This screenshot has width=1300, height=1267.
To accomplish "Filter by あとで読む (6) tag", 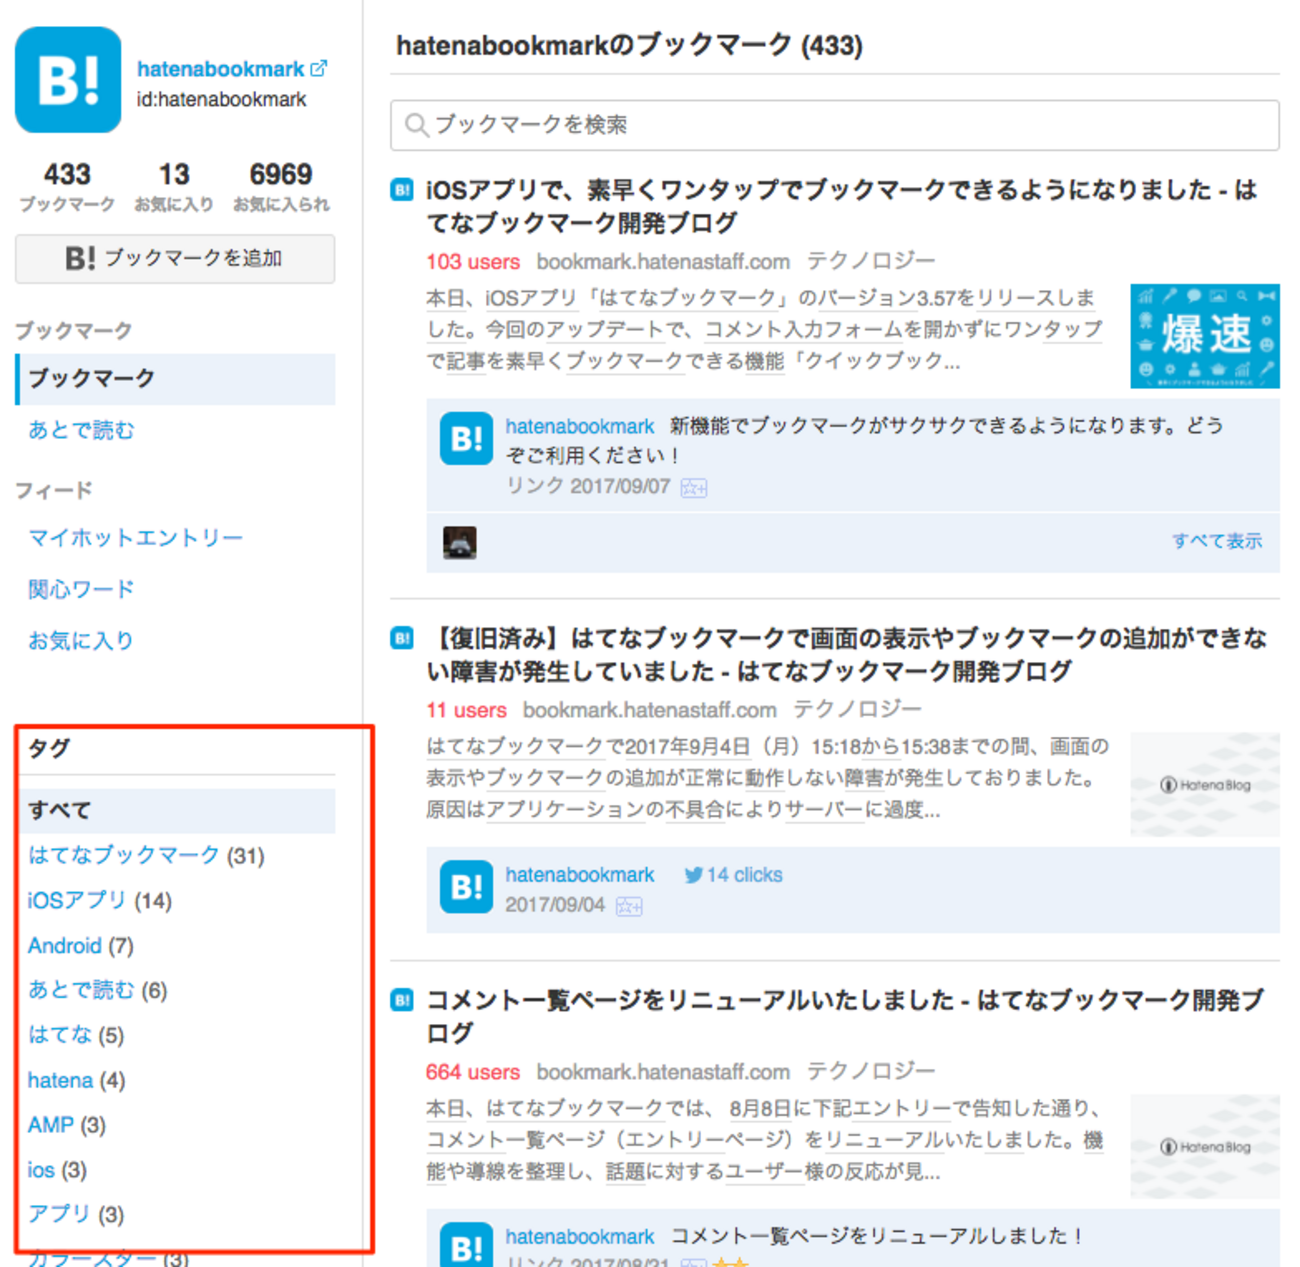I will [x=98, y=990].
